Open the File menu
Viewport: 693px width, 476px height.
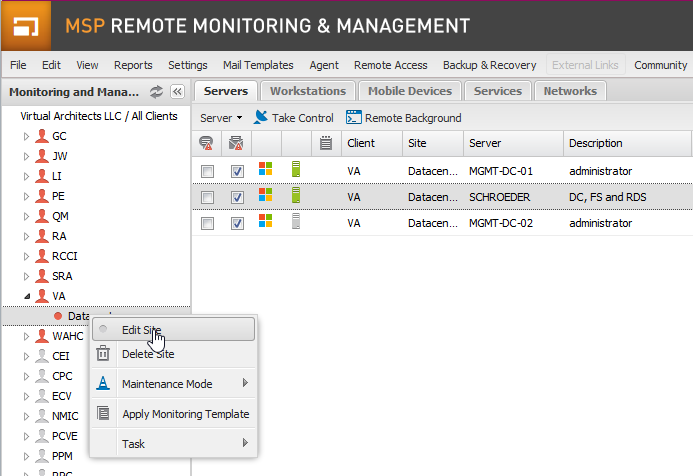(18, 65)
